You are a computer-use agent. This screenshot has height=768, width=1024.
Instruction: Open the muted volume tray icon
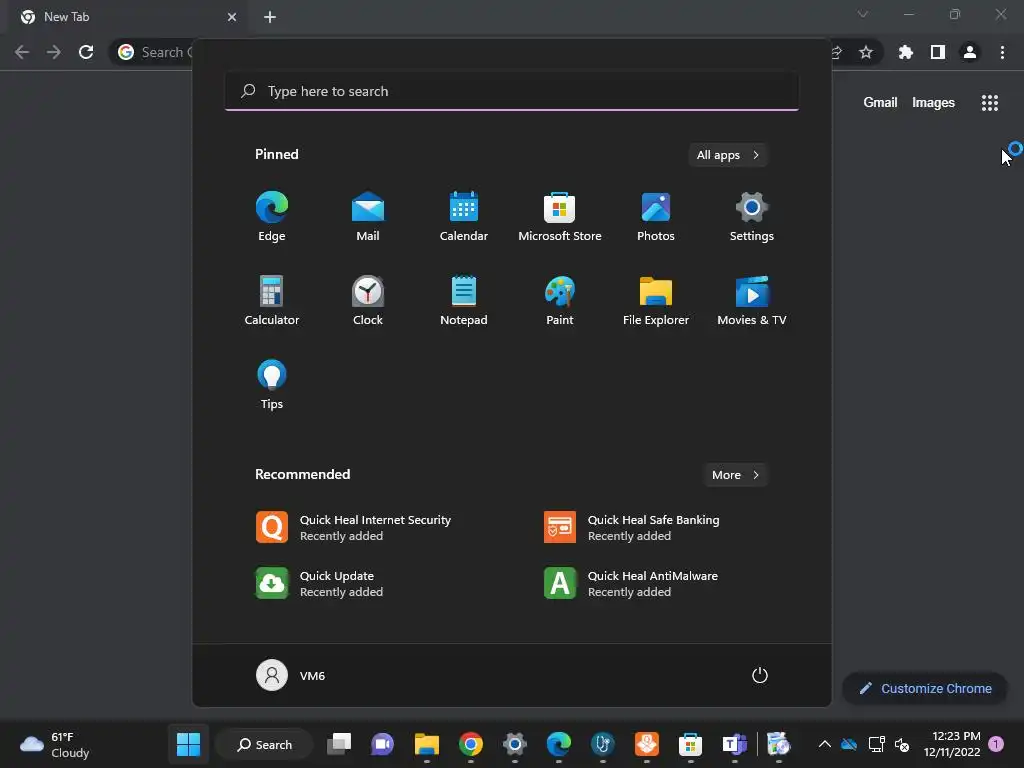click(903, 744)
